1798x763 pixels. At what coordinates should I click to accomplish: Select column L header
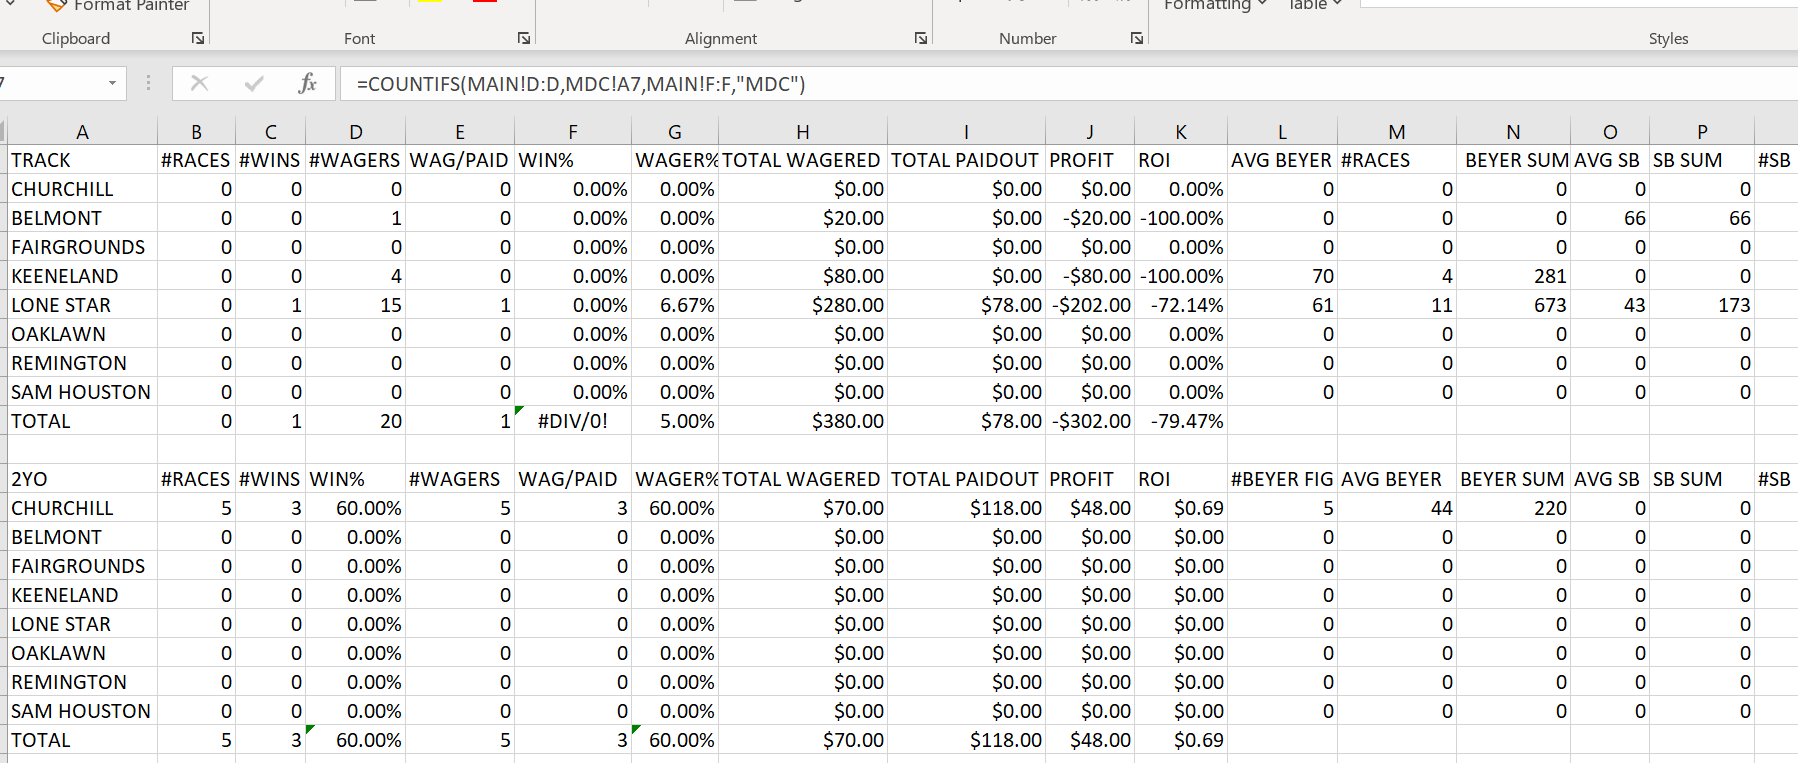pyautogui.click(x=1282, y=132)
